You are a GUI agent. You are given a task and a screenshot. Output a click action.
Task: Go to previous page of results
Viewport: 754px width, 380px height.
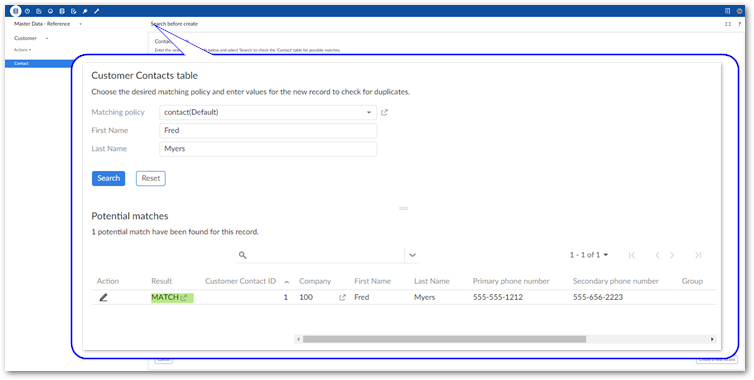pos(657,255)
